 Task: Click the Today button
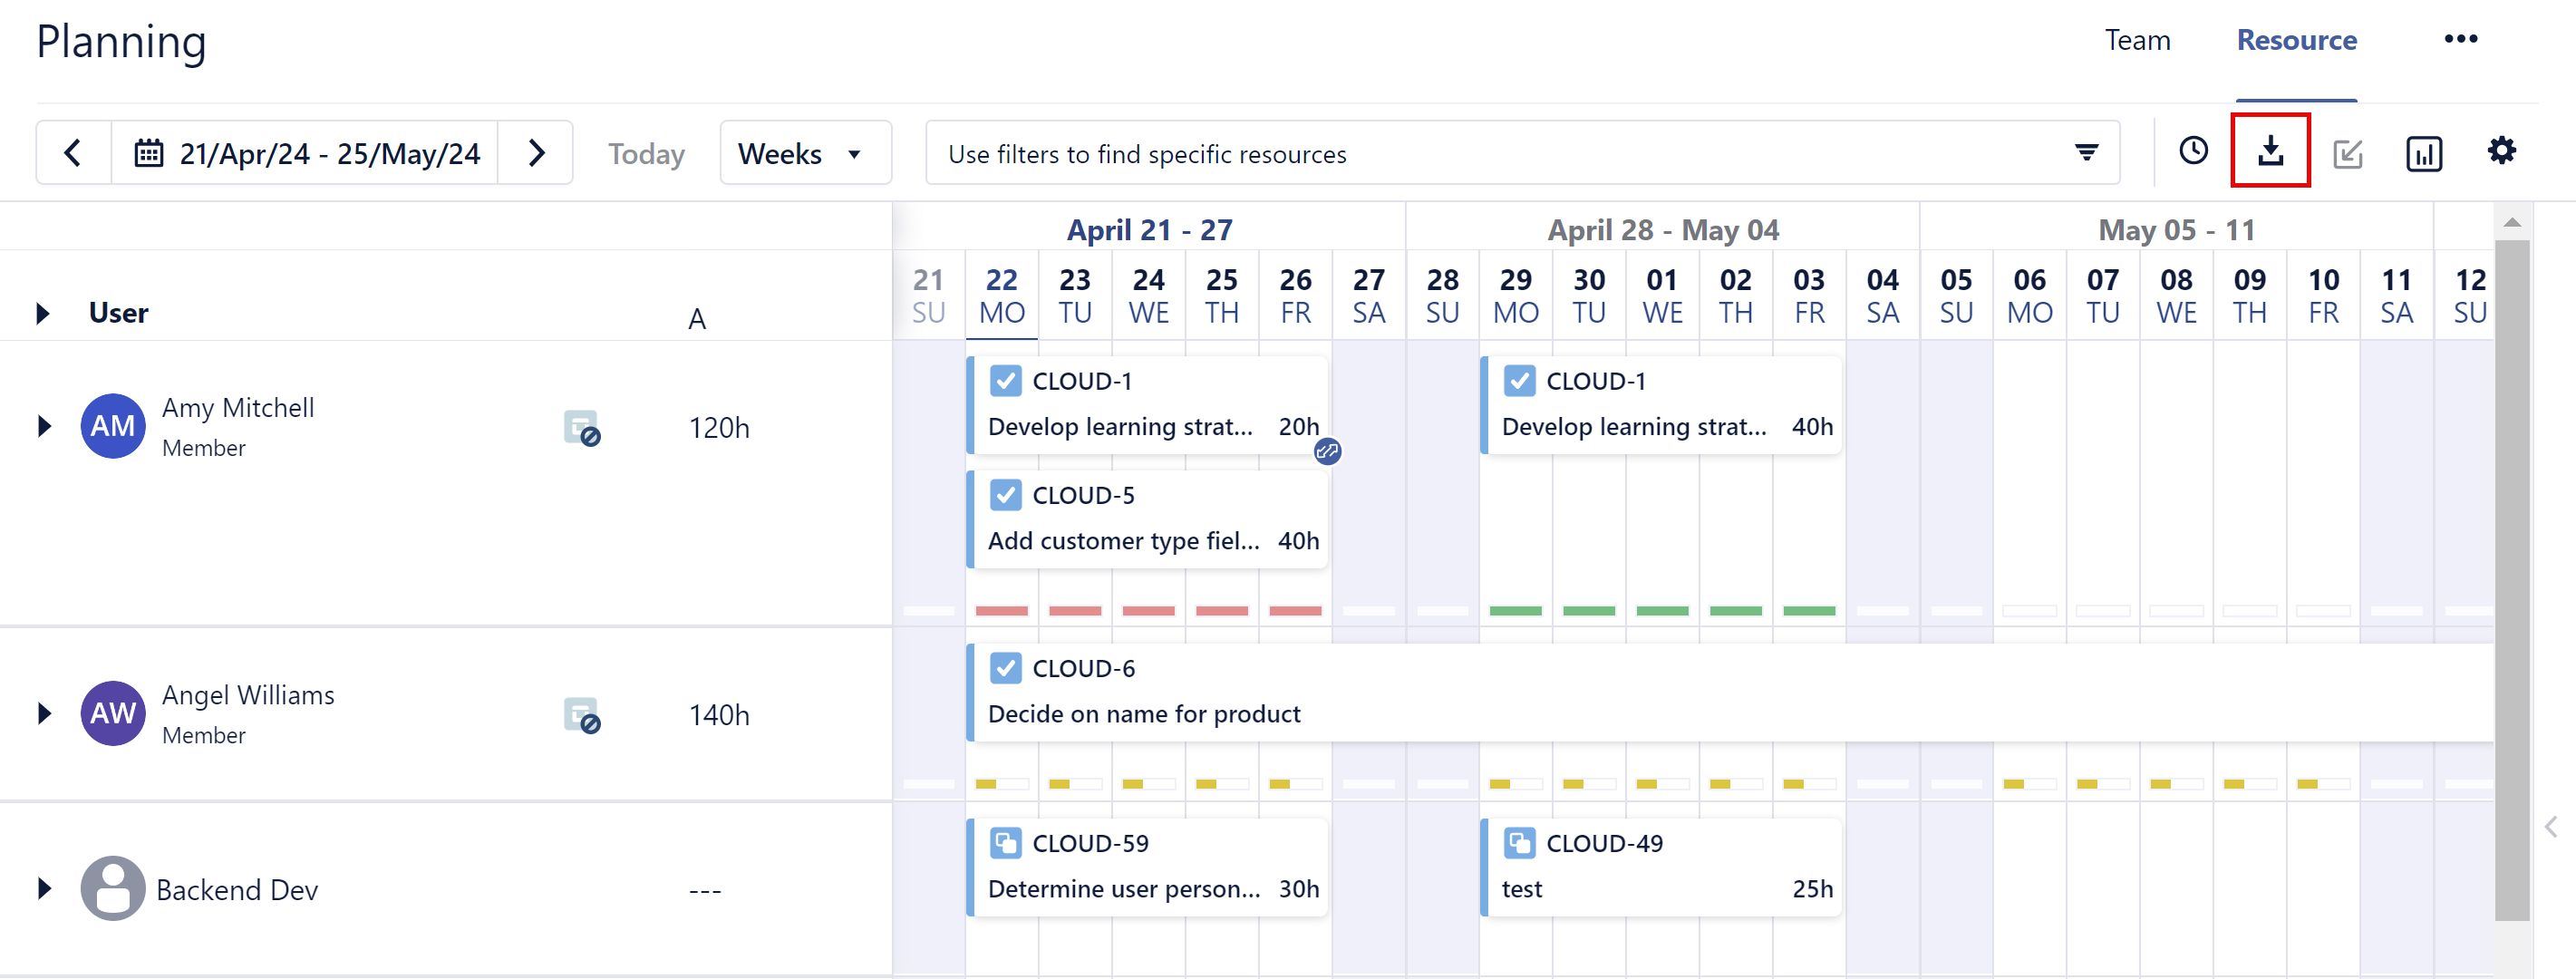pyautogui.click(x=646, y=153)
